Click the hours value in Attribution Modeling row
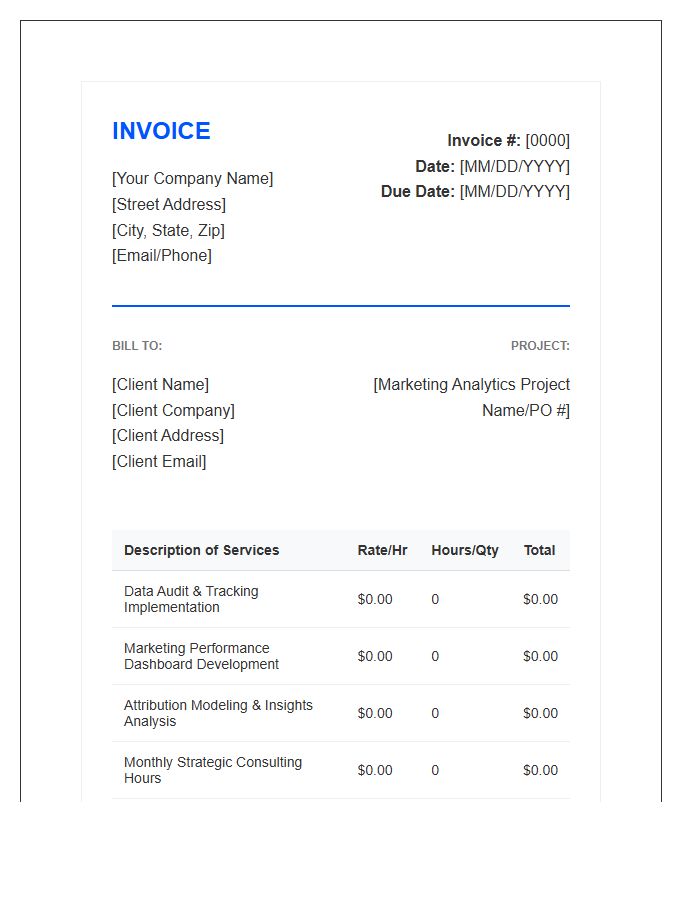Screen dimensions: 700x900 coord(435,713)
